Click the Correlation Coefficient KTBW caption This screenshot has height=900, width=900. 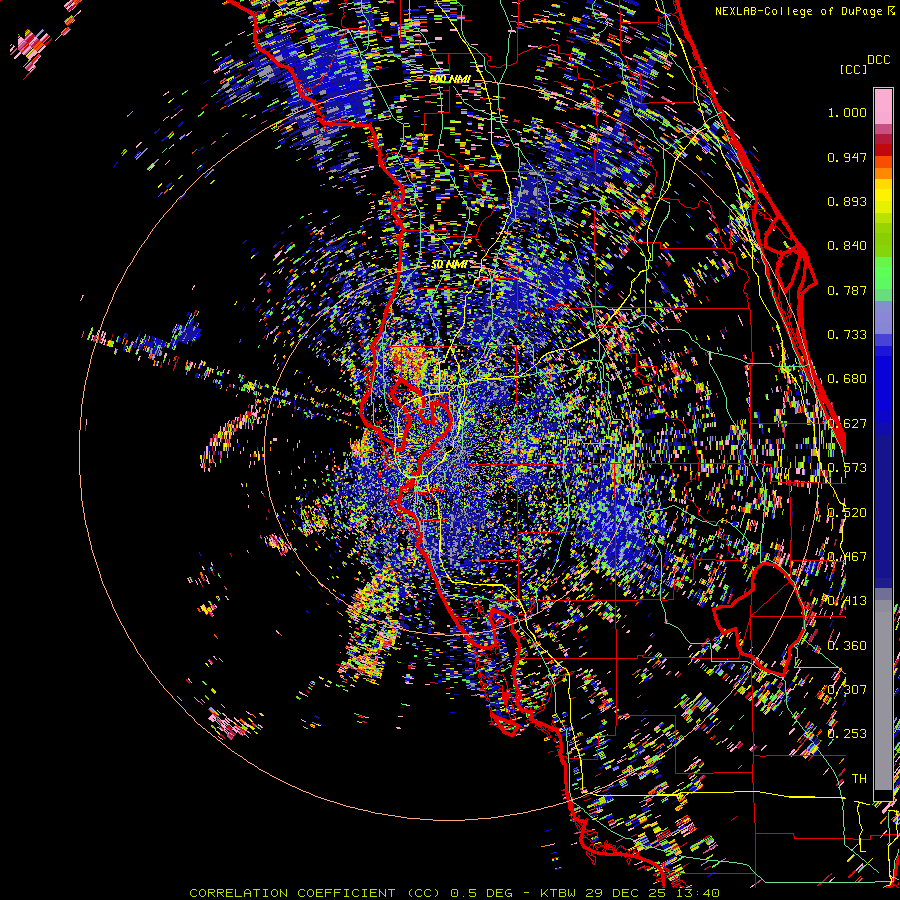coord(455,893)
